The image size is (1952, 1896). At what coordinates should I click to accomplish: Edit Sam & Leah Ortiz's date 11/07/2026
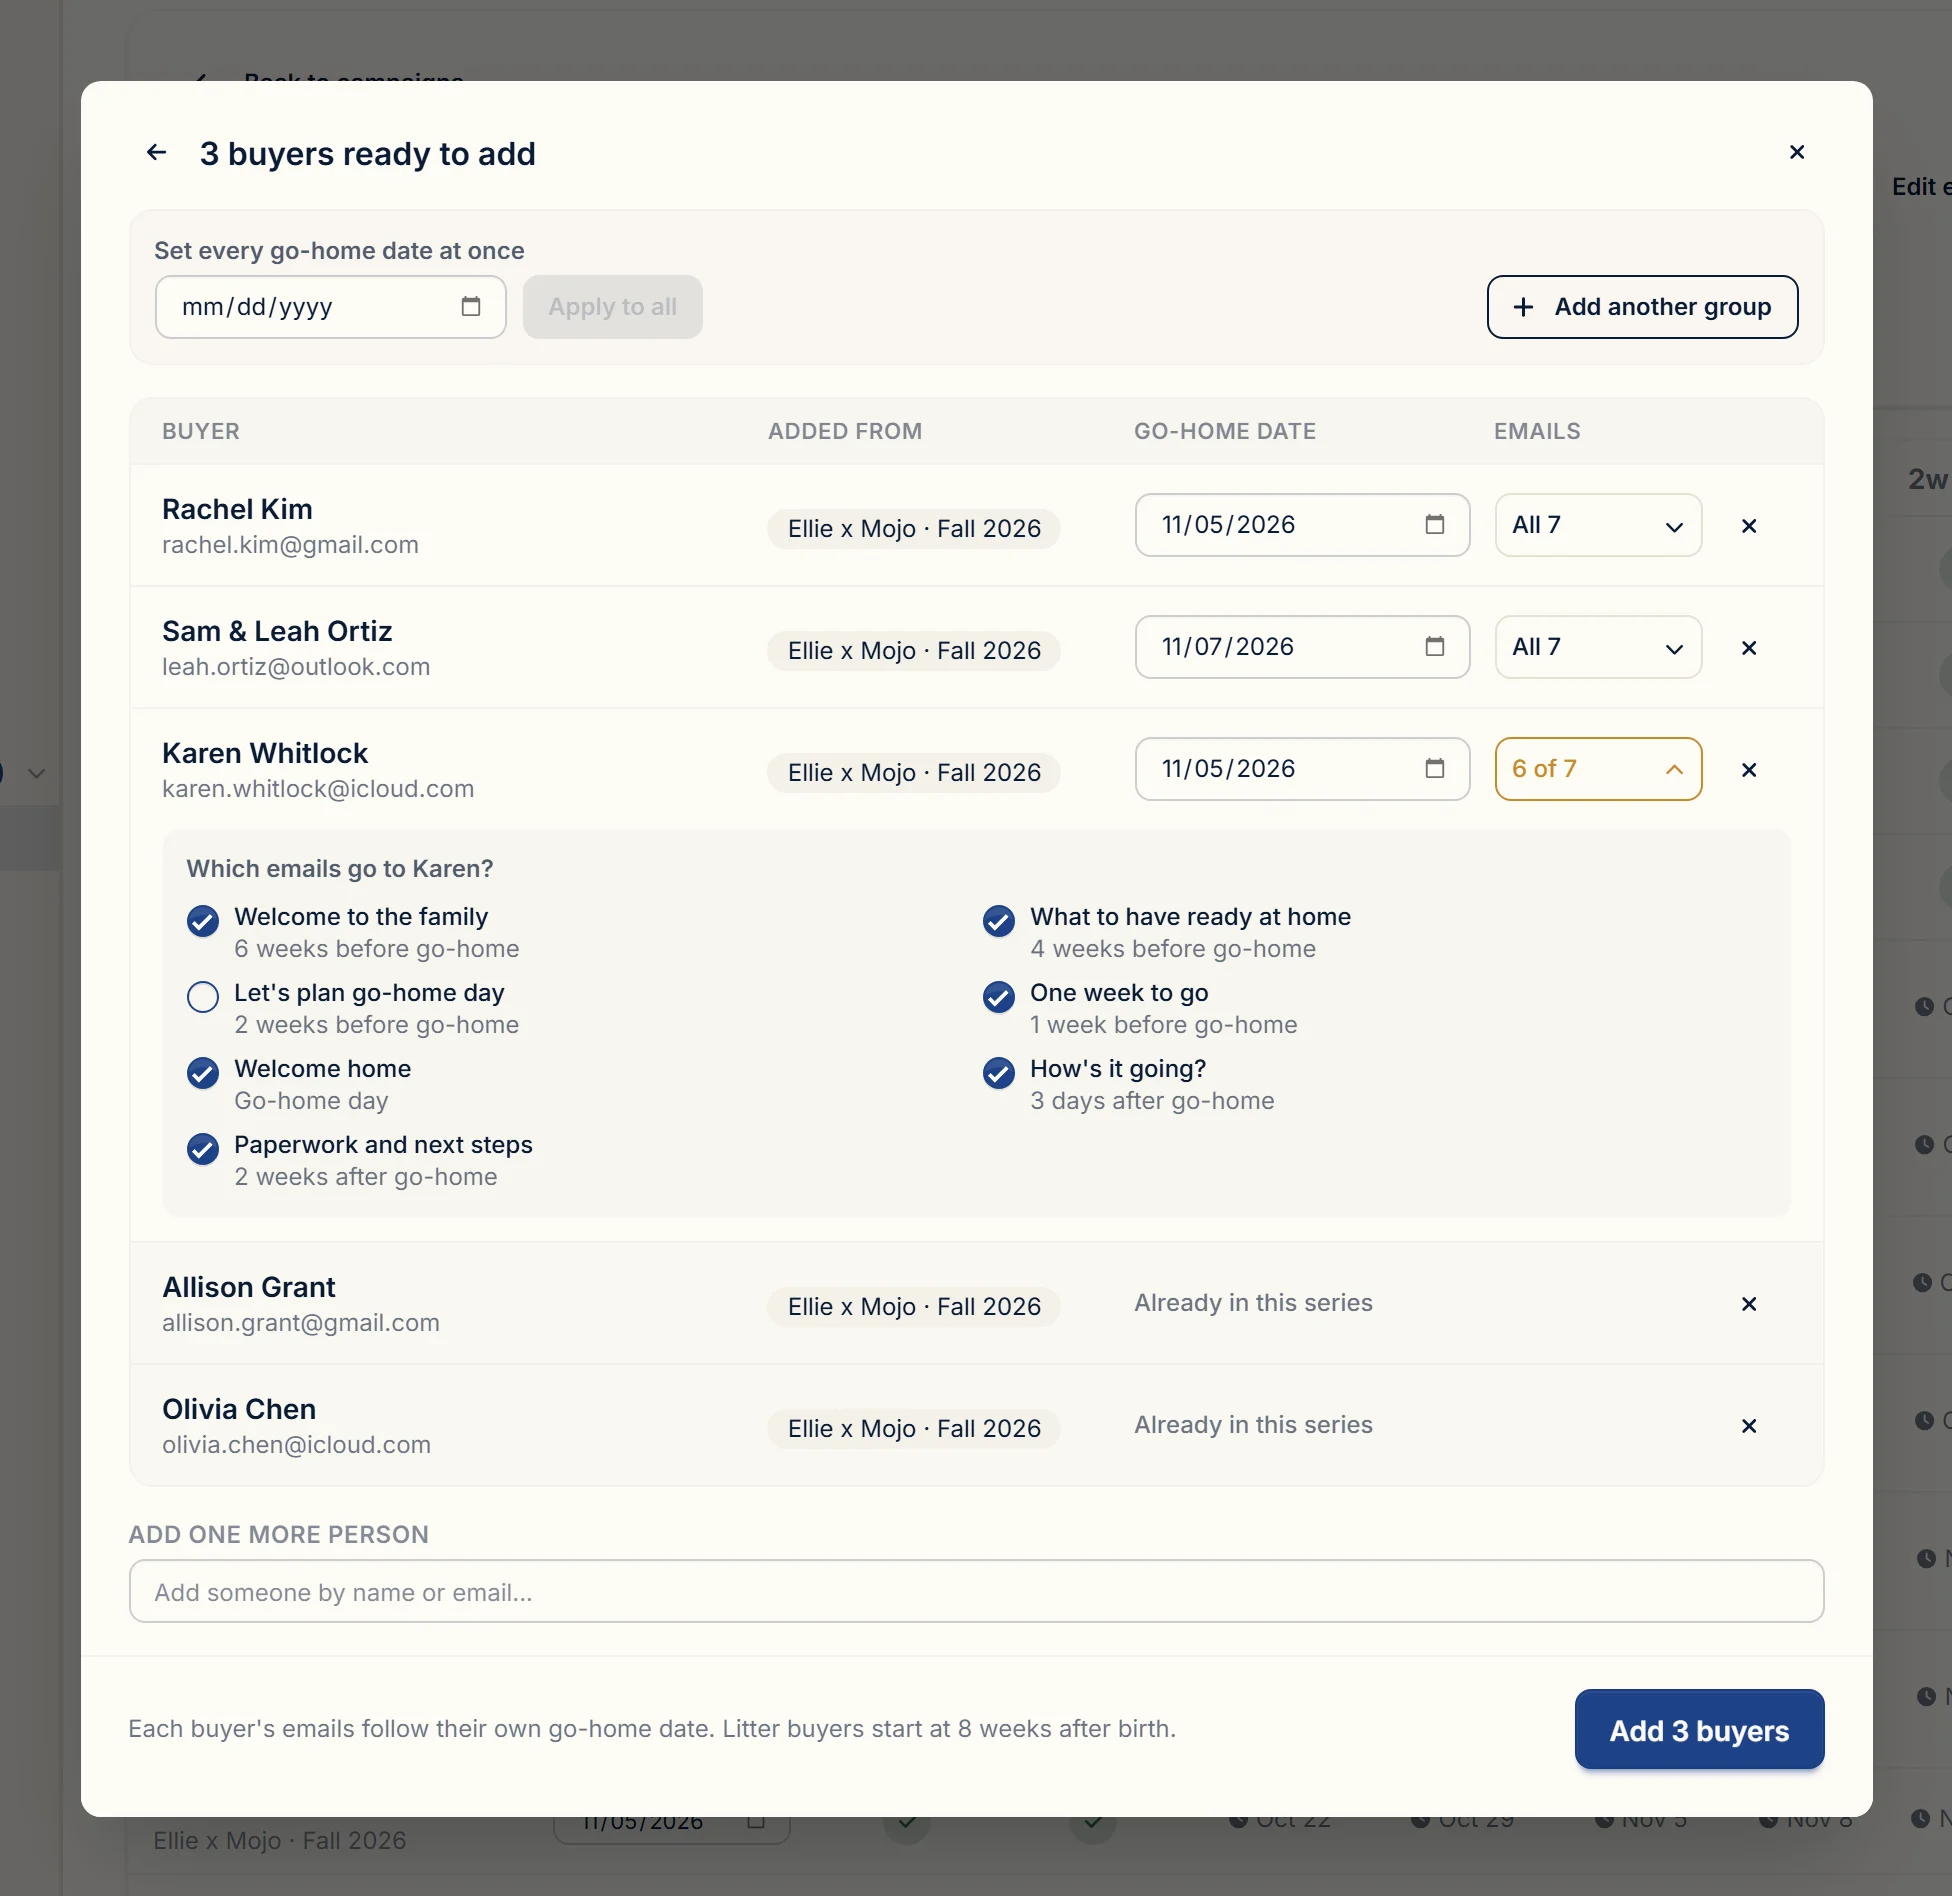pos(1302,647)
